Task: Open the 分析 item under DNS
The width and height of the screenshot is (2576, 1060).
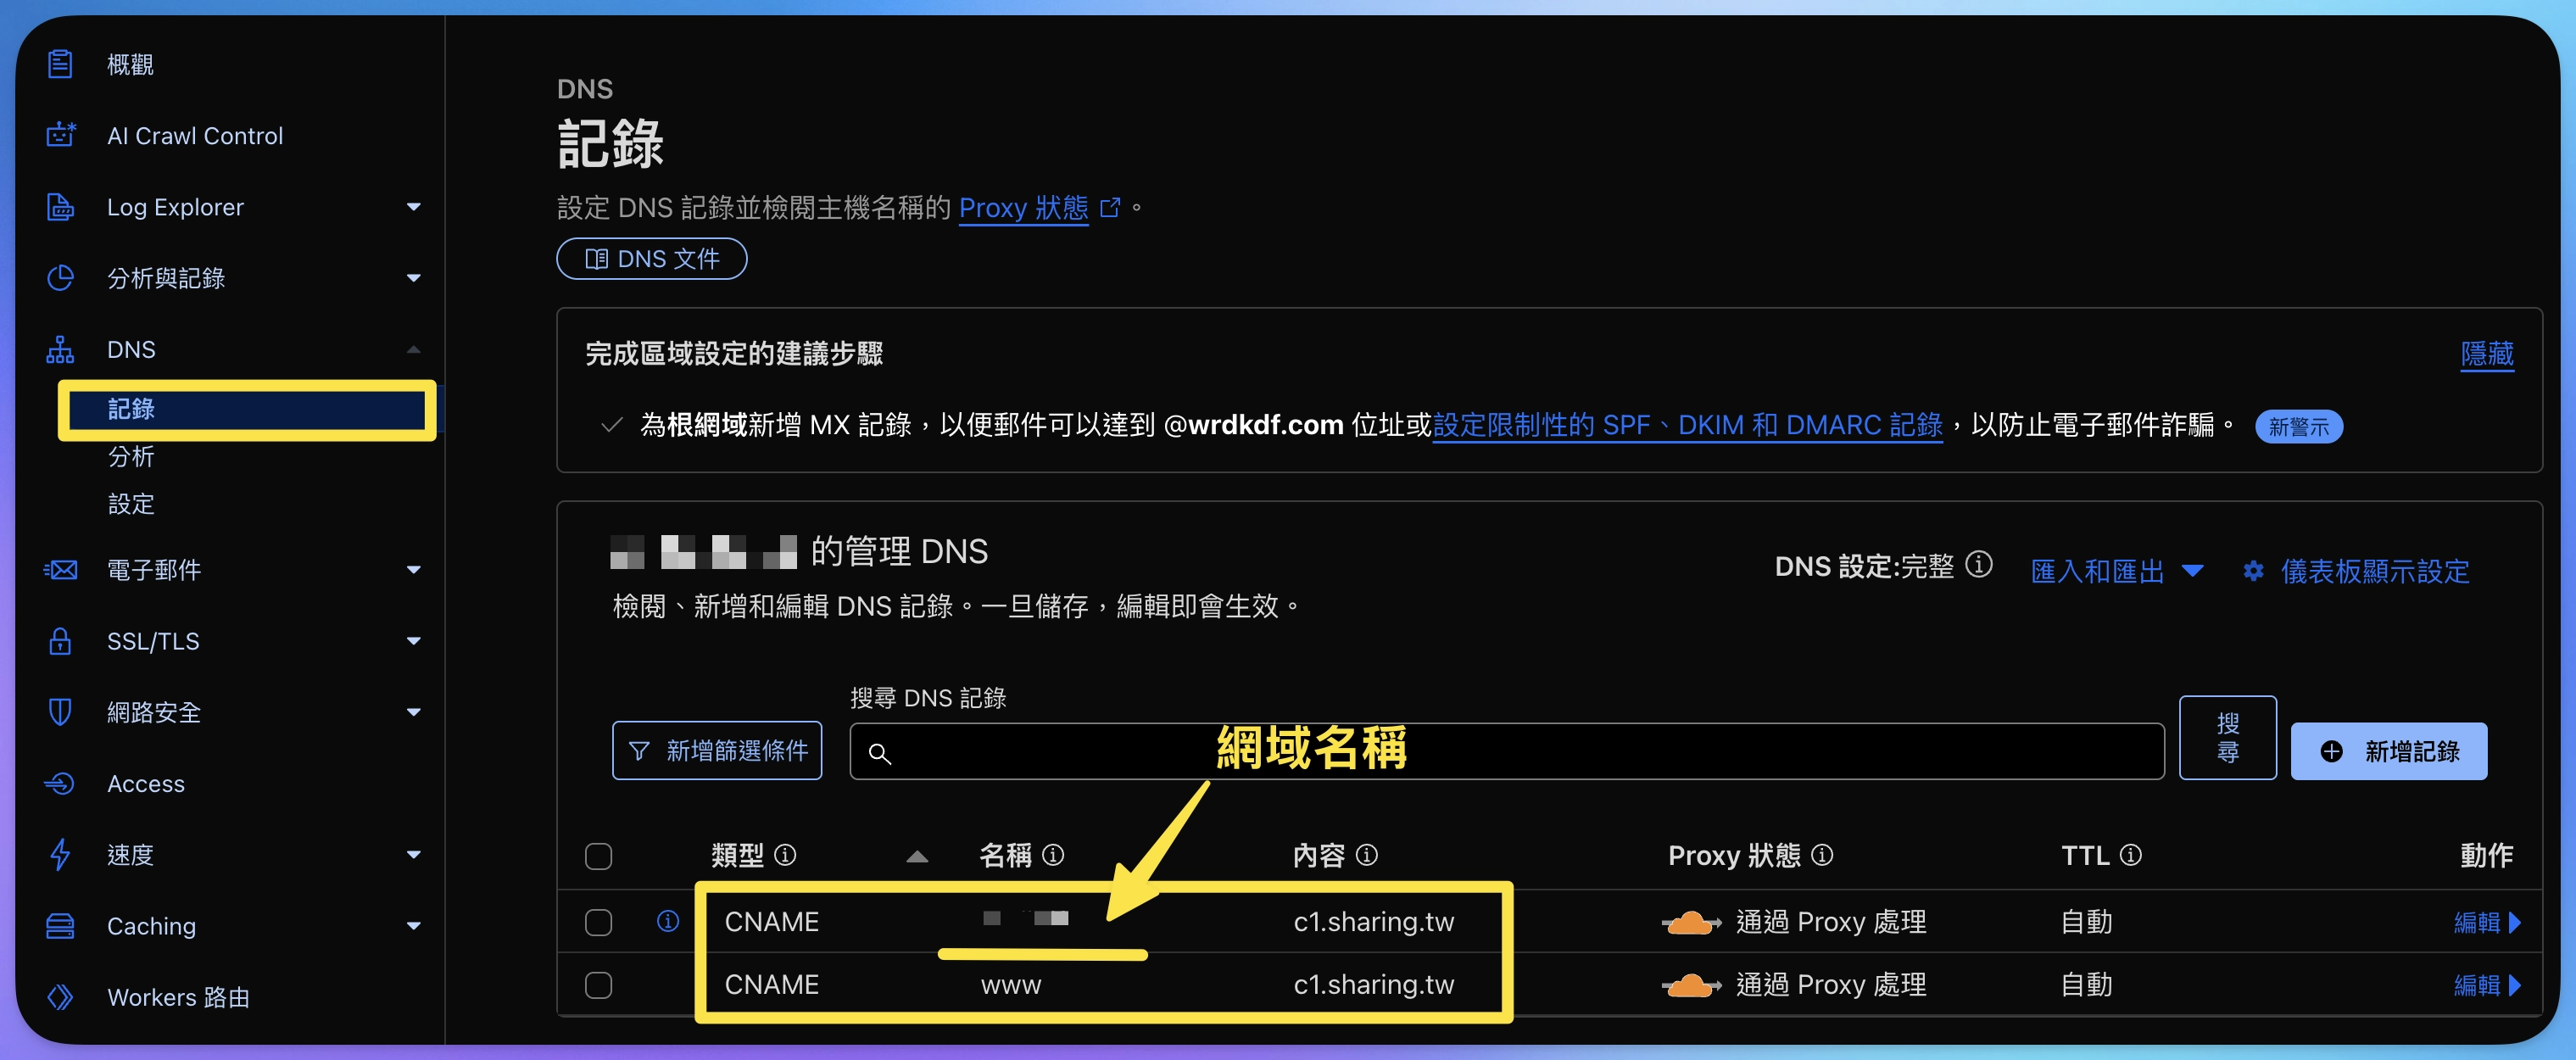Action: tap(131, 457)
